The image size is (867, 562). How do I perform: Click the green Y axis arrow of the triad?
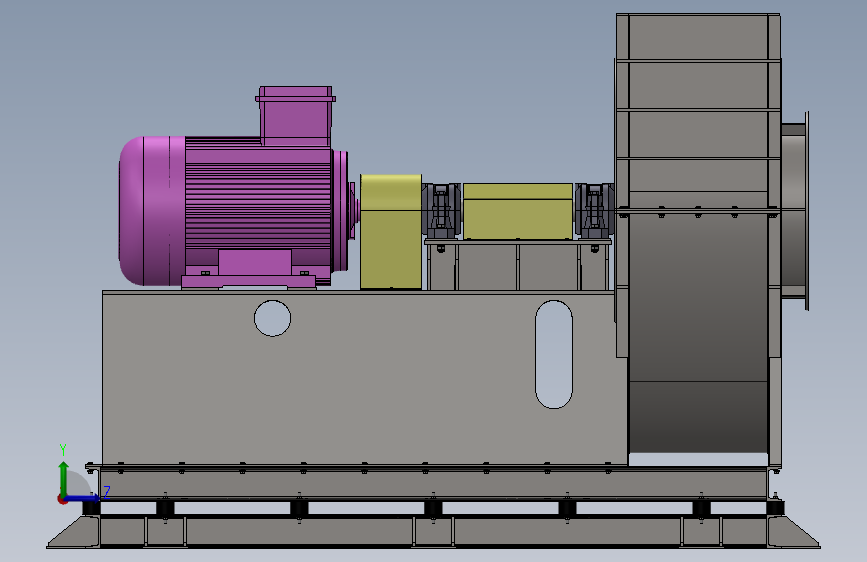[x=64, y=479]
